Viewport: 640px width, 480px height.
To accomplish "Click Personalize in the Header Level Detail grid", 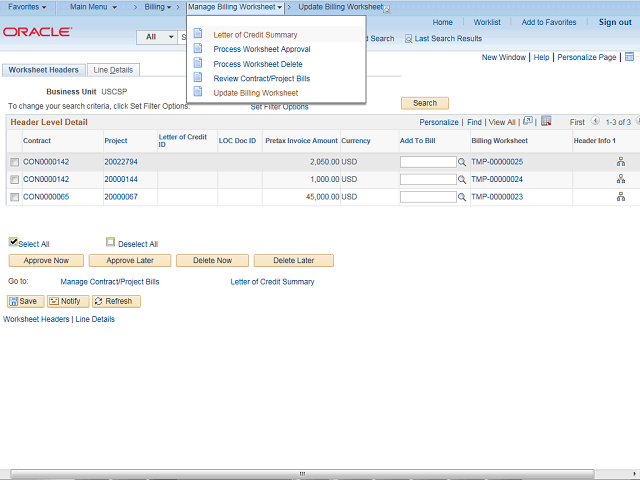I will pyautogui.click(x=439, y=122).
